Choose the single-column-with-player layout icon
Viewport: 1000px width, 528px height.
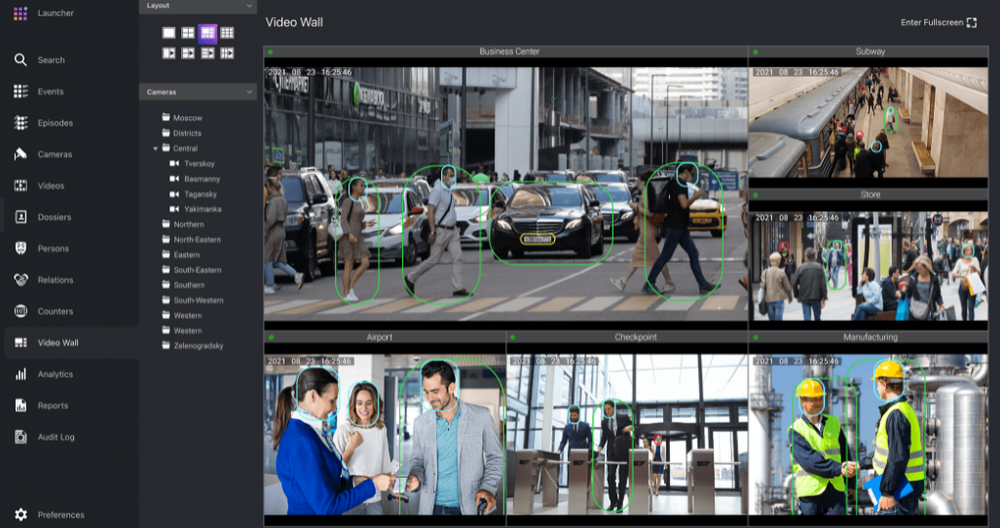point(168,53)
